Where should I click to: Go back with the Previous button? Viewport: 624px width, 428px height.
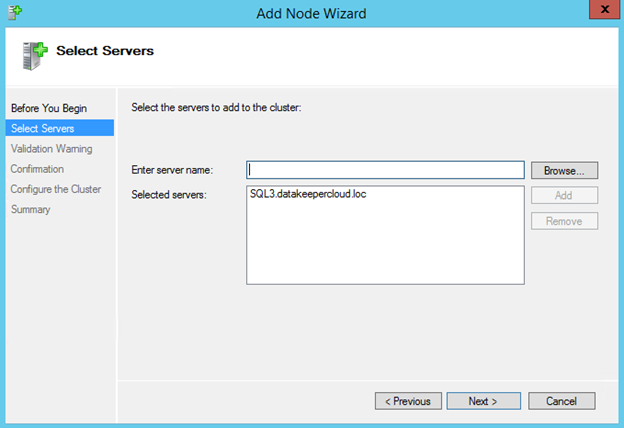[409, 401]
